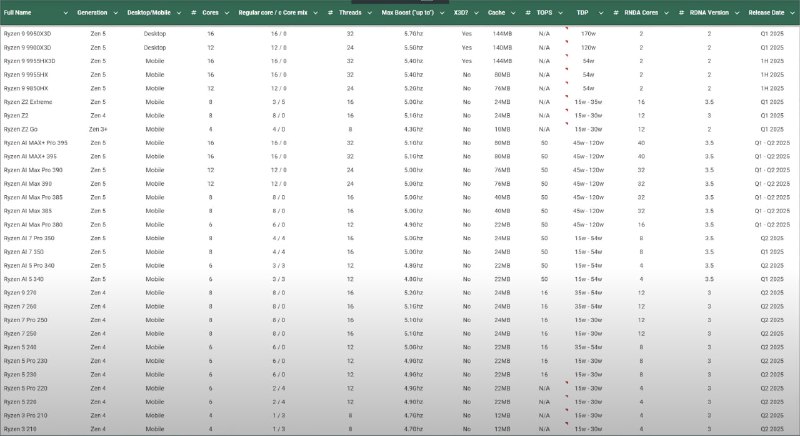This screenshot has width=800, height=436.
Task: Click the Threads cell of Ryzen Z2 Go row
Action: [x=350, y=130]
